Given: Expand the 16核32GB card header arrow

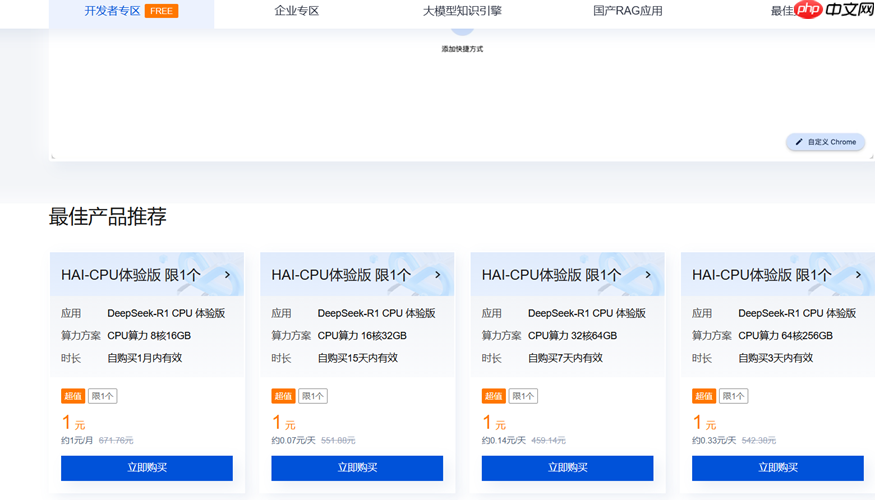Looking at the screenshot, I should coord(438,275).
